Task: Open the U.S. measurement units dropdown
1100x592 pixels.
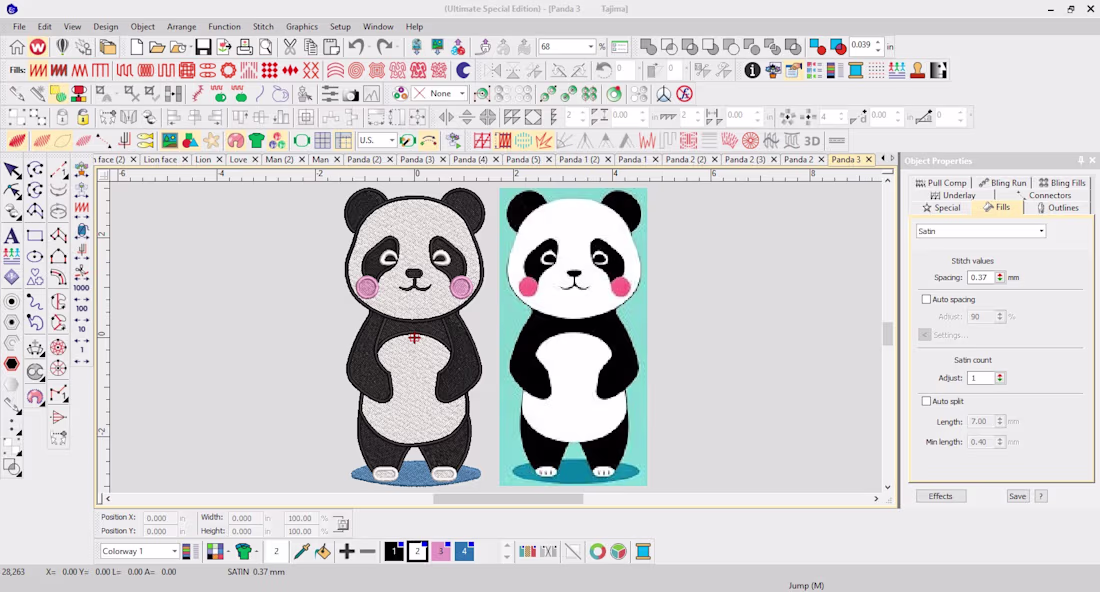Action: click(391, 141)
